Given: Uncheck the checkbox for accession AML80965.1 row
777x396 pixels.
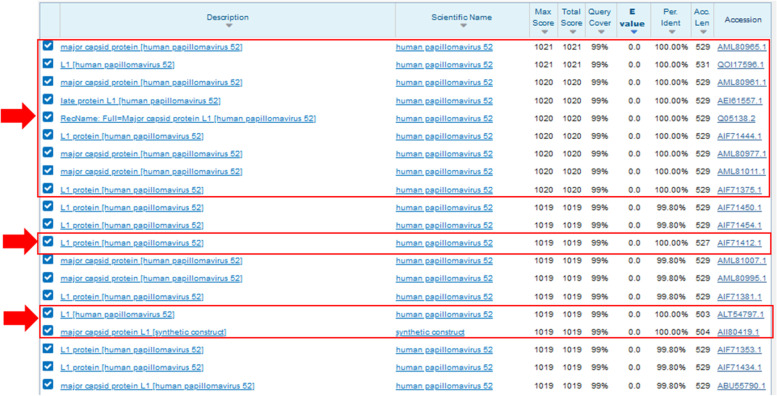Looking at the screenshot, I should pyautogui.click(x=48, y=46).
